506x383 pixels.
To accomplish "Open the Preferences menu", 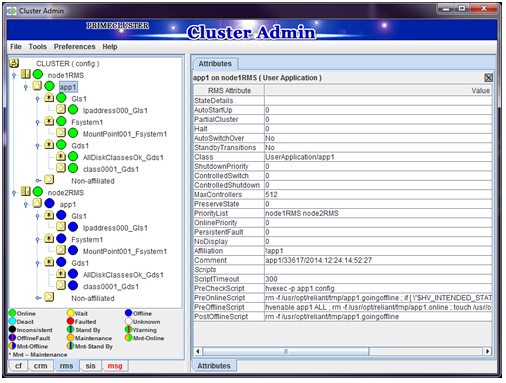I will [75, 47].
